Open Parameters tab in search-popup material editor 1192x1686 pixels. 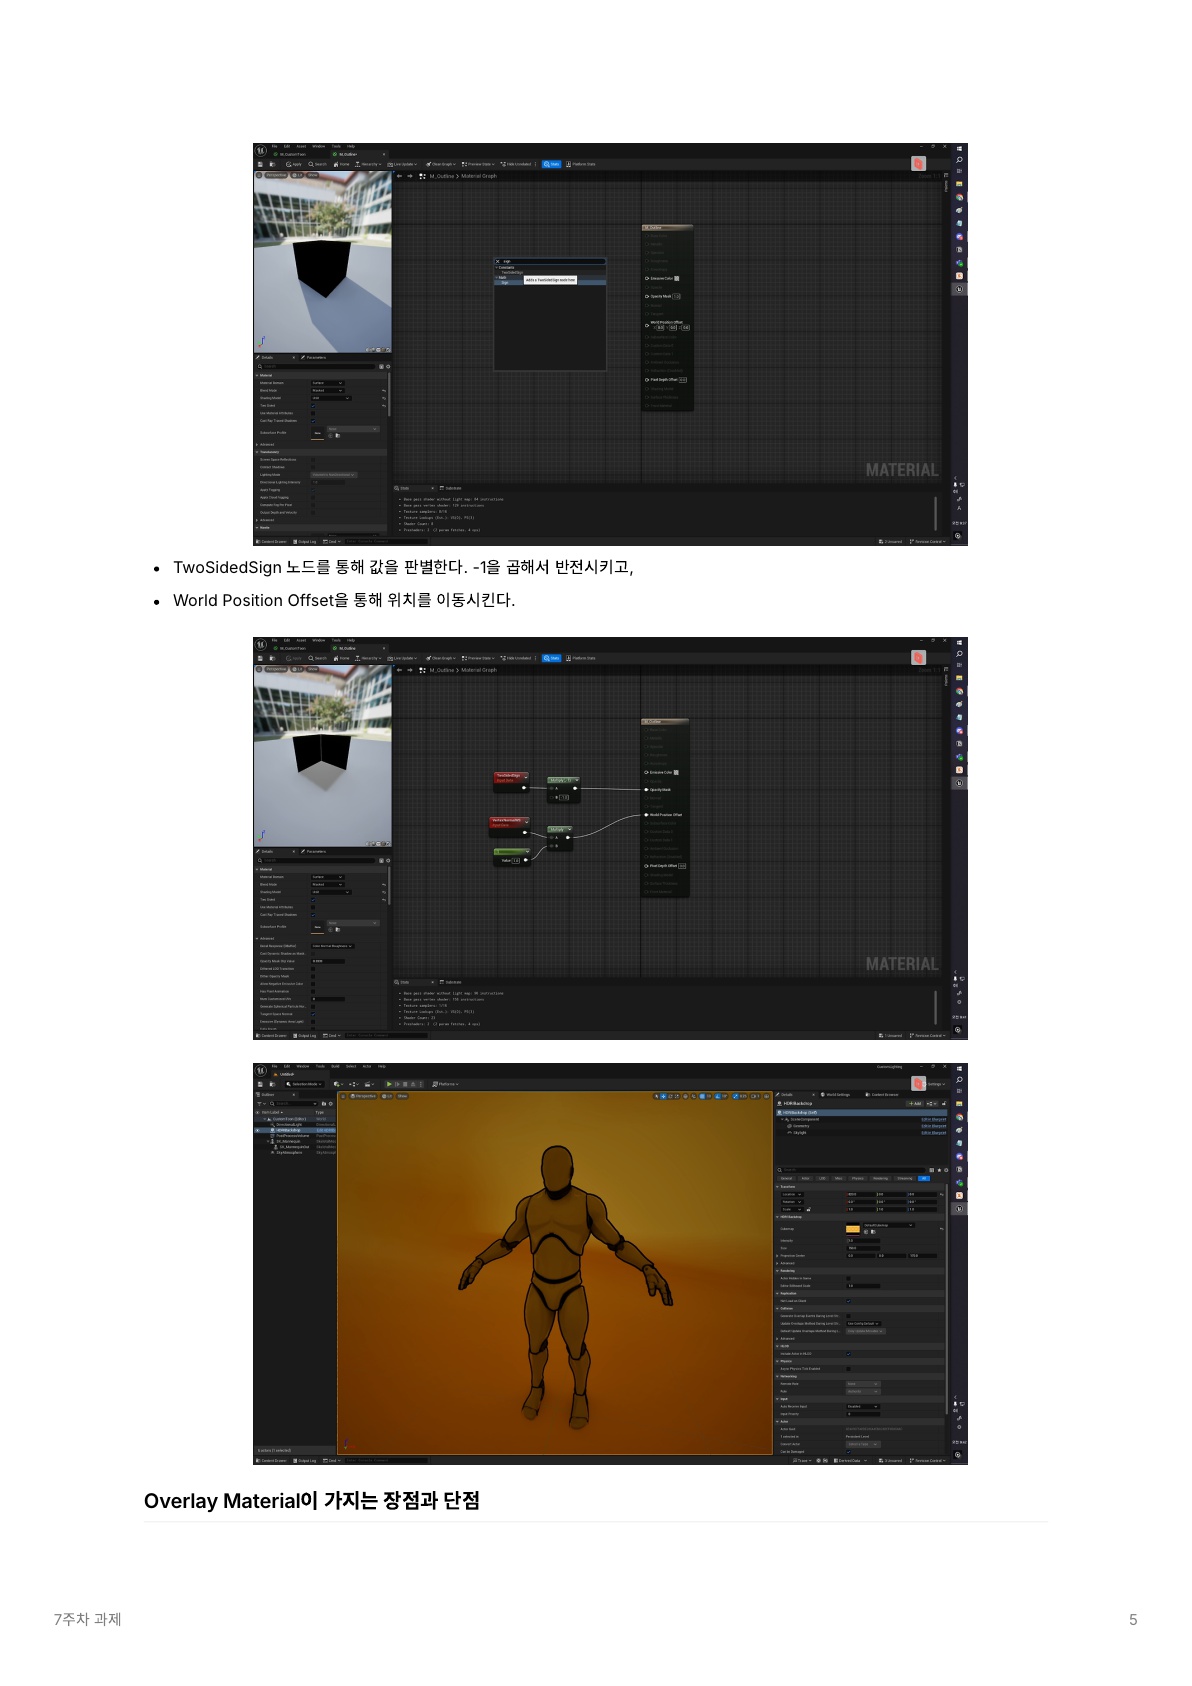point(314,357)
